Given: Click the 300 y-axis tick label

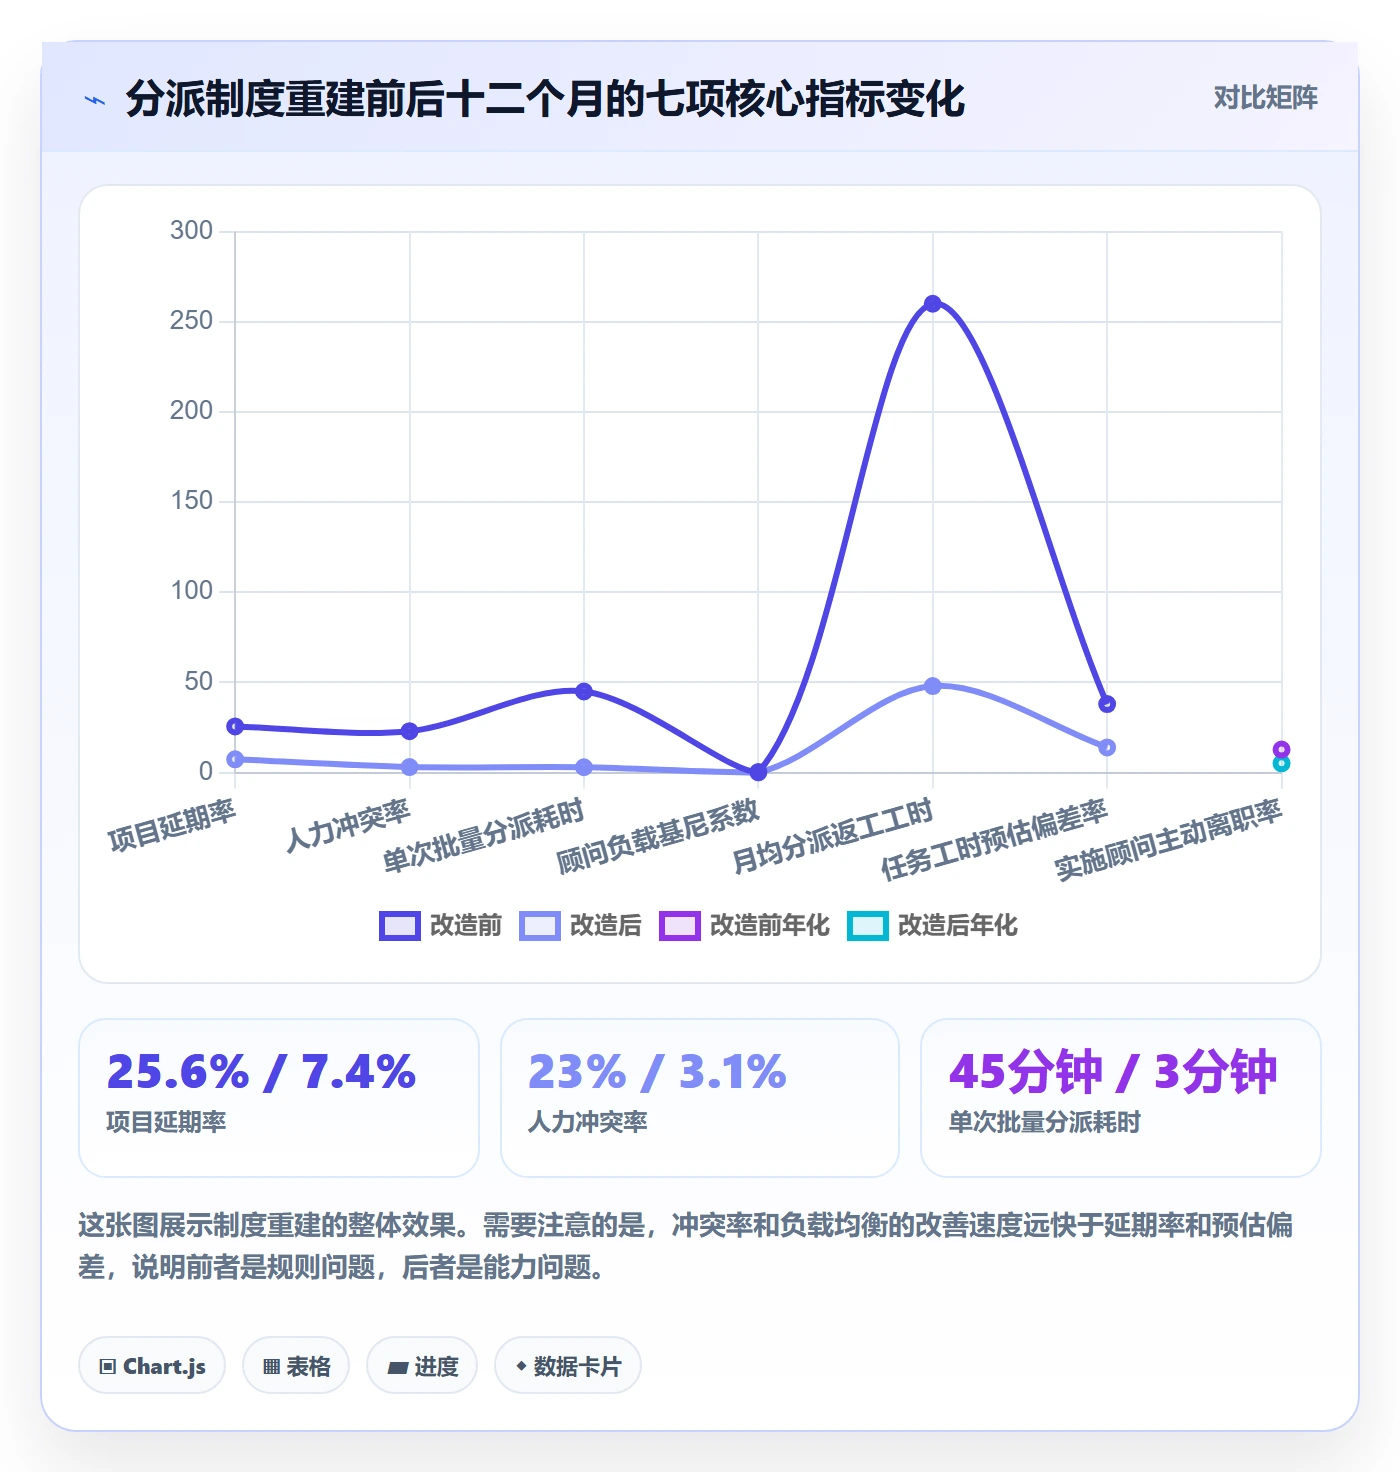Looking at the screenshot, I should click(191, 231).
